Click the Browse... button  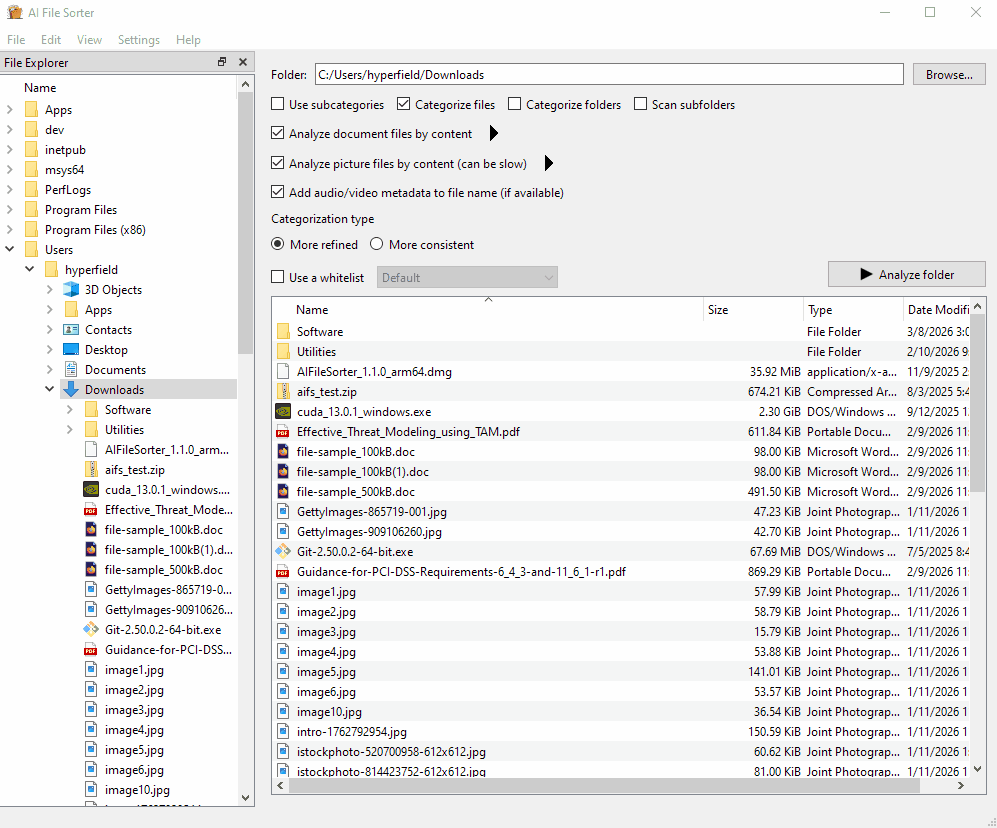coord(948,75)
